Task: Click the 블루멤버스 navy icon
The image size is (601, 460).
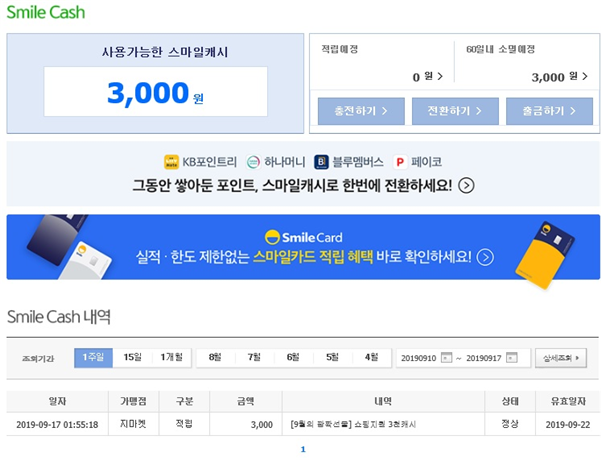Action: (321, 162)
